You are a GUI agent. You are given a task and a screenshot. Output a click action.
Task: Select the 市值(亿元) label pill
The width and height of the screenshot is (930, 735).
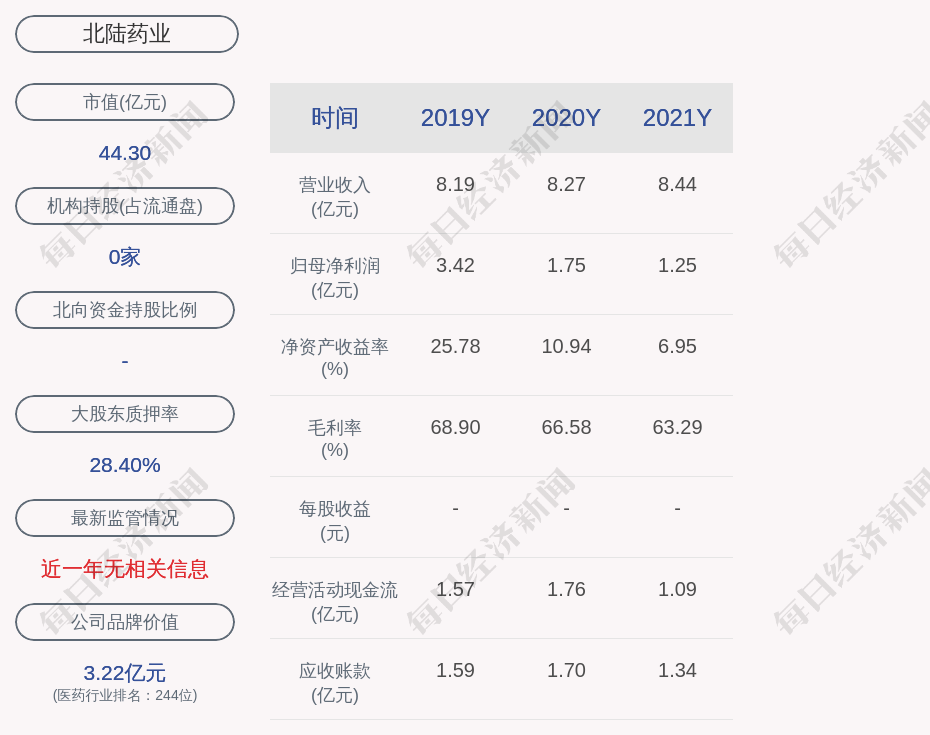point(125,102)
